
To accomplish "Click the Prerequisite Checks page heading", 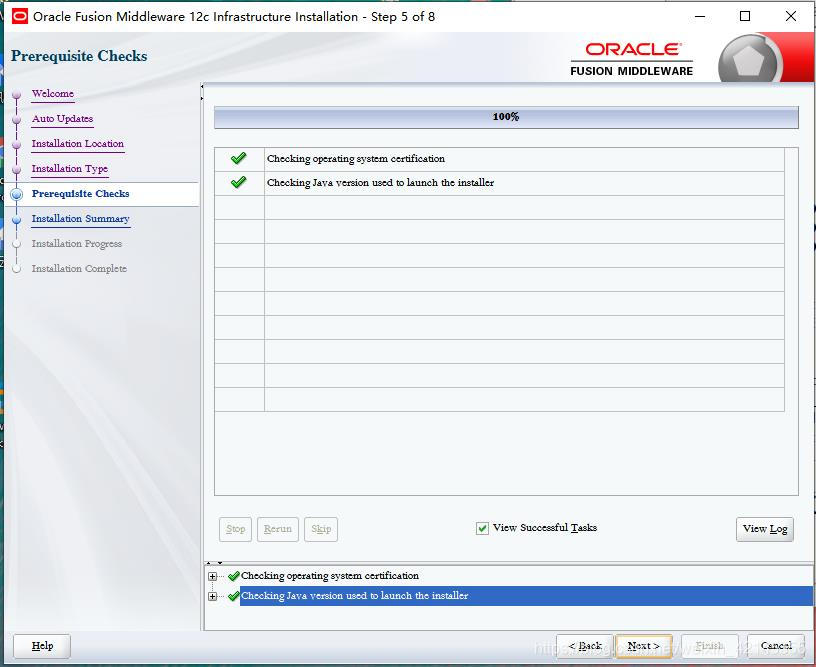I will click(x=79, y=56).
